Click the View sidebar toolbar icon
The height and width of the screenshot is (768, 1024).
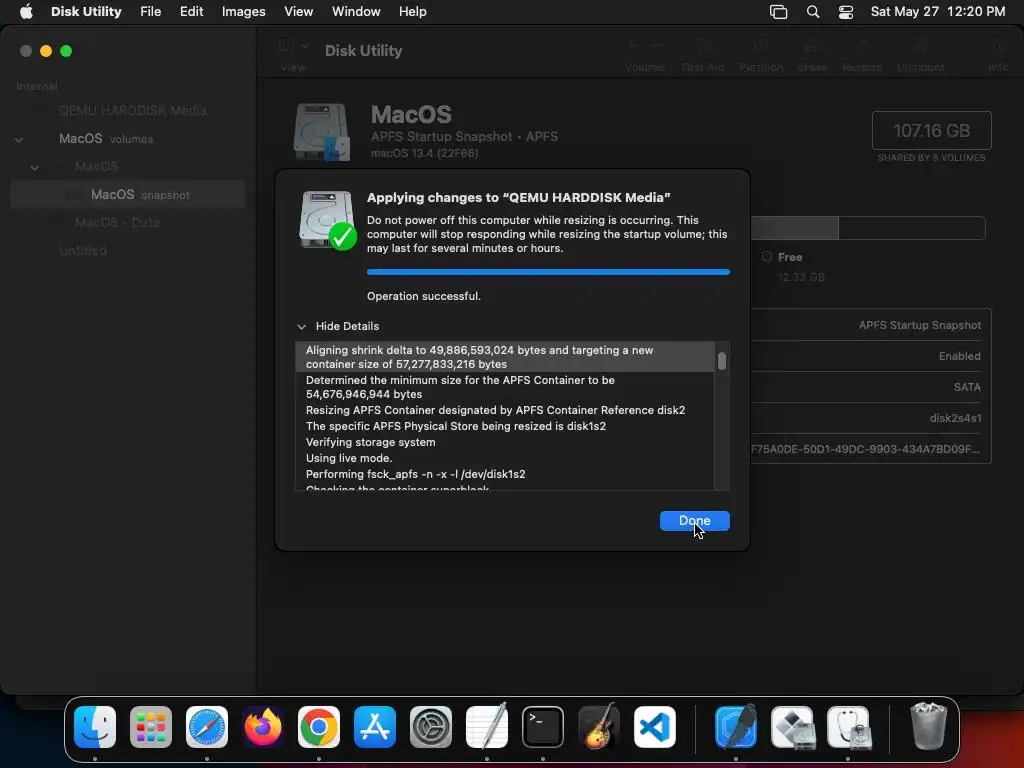[286, 46]
